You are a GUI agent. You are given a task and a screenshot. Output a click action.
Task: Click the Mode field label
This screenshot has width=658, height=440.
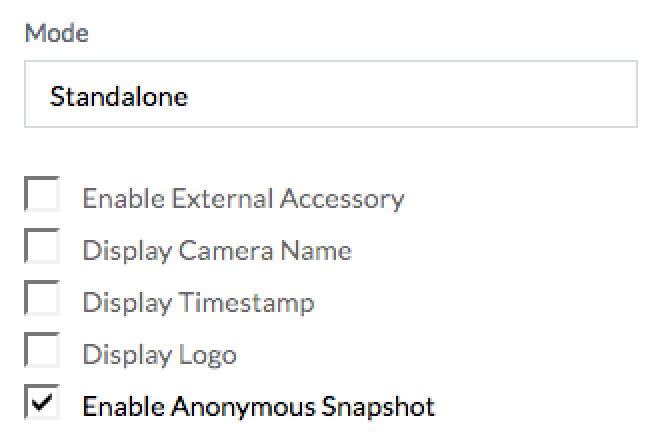pos(56,33)
